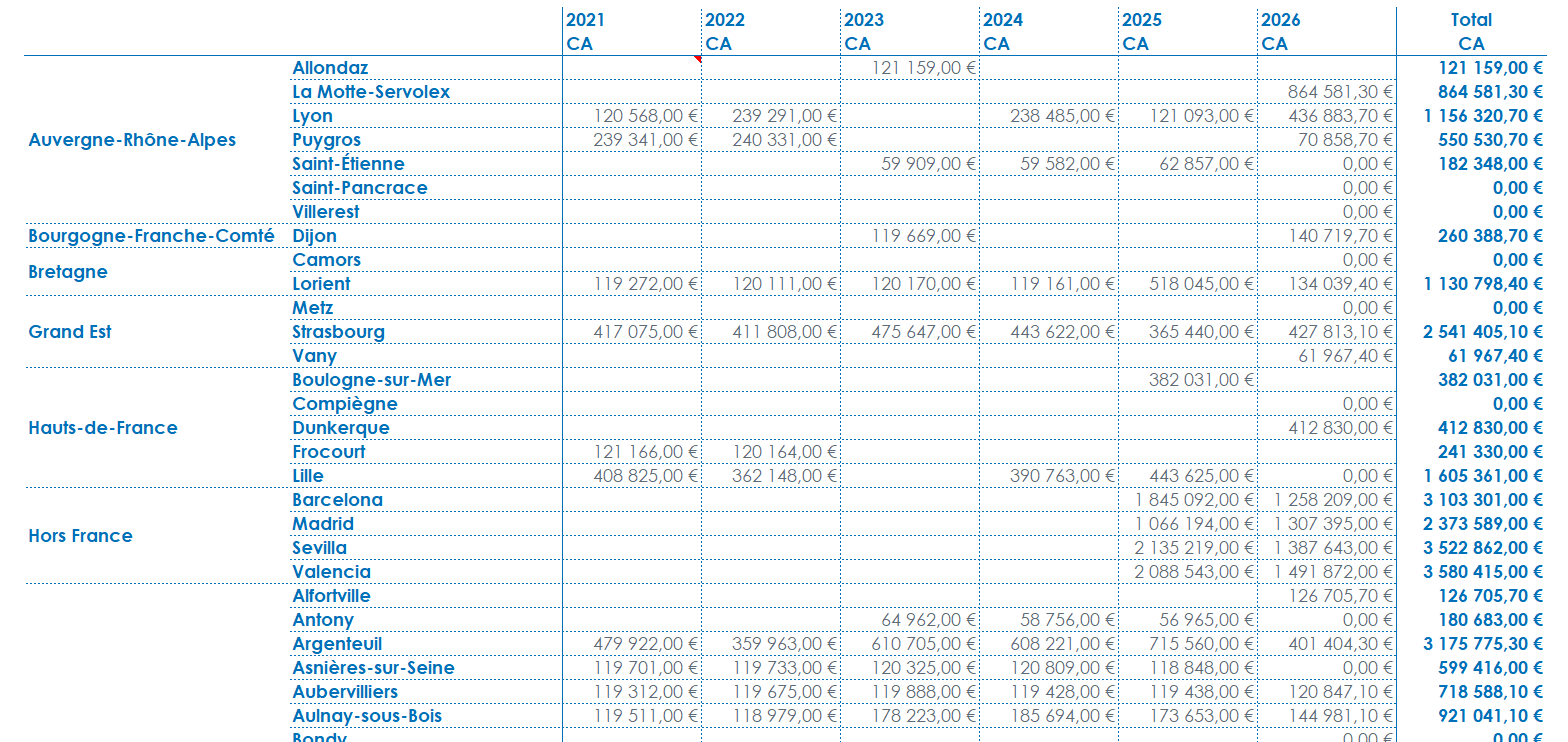Click Strasbourg total 2 541 405,10 €

(x=1483, y=332)
